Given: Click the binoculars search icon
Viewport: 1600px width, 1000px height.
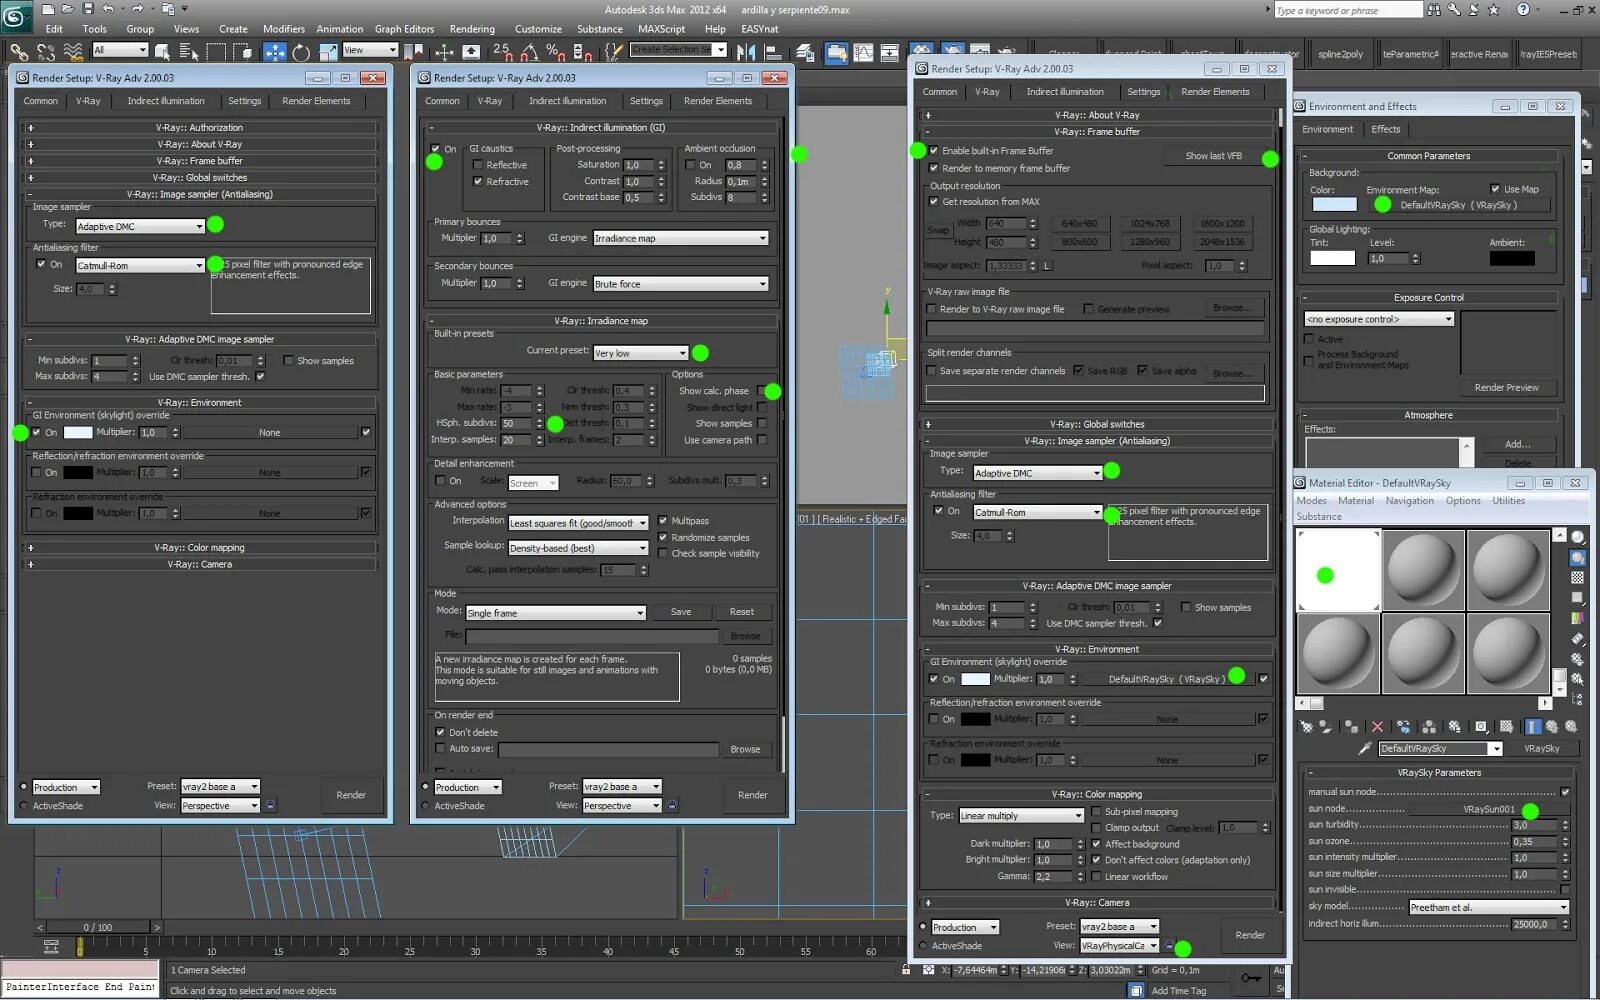Looking at the screenshot, I should point(1434,10).
